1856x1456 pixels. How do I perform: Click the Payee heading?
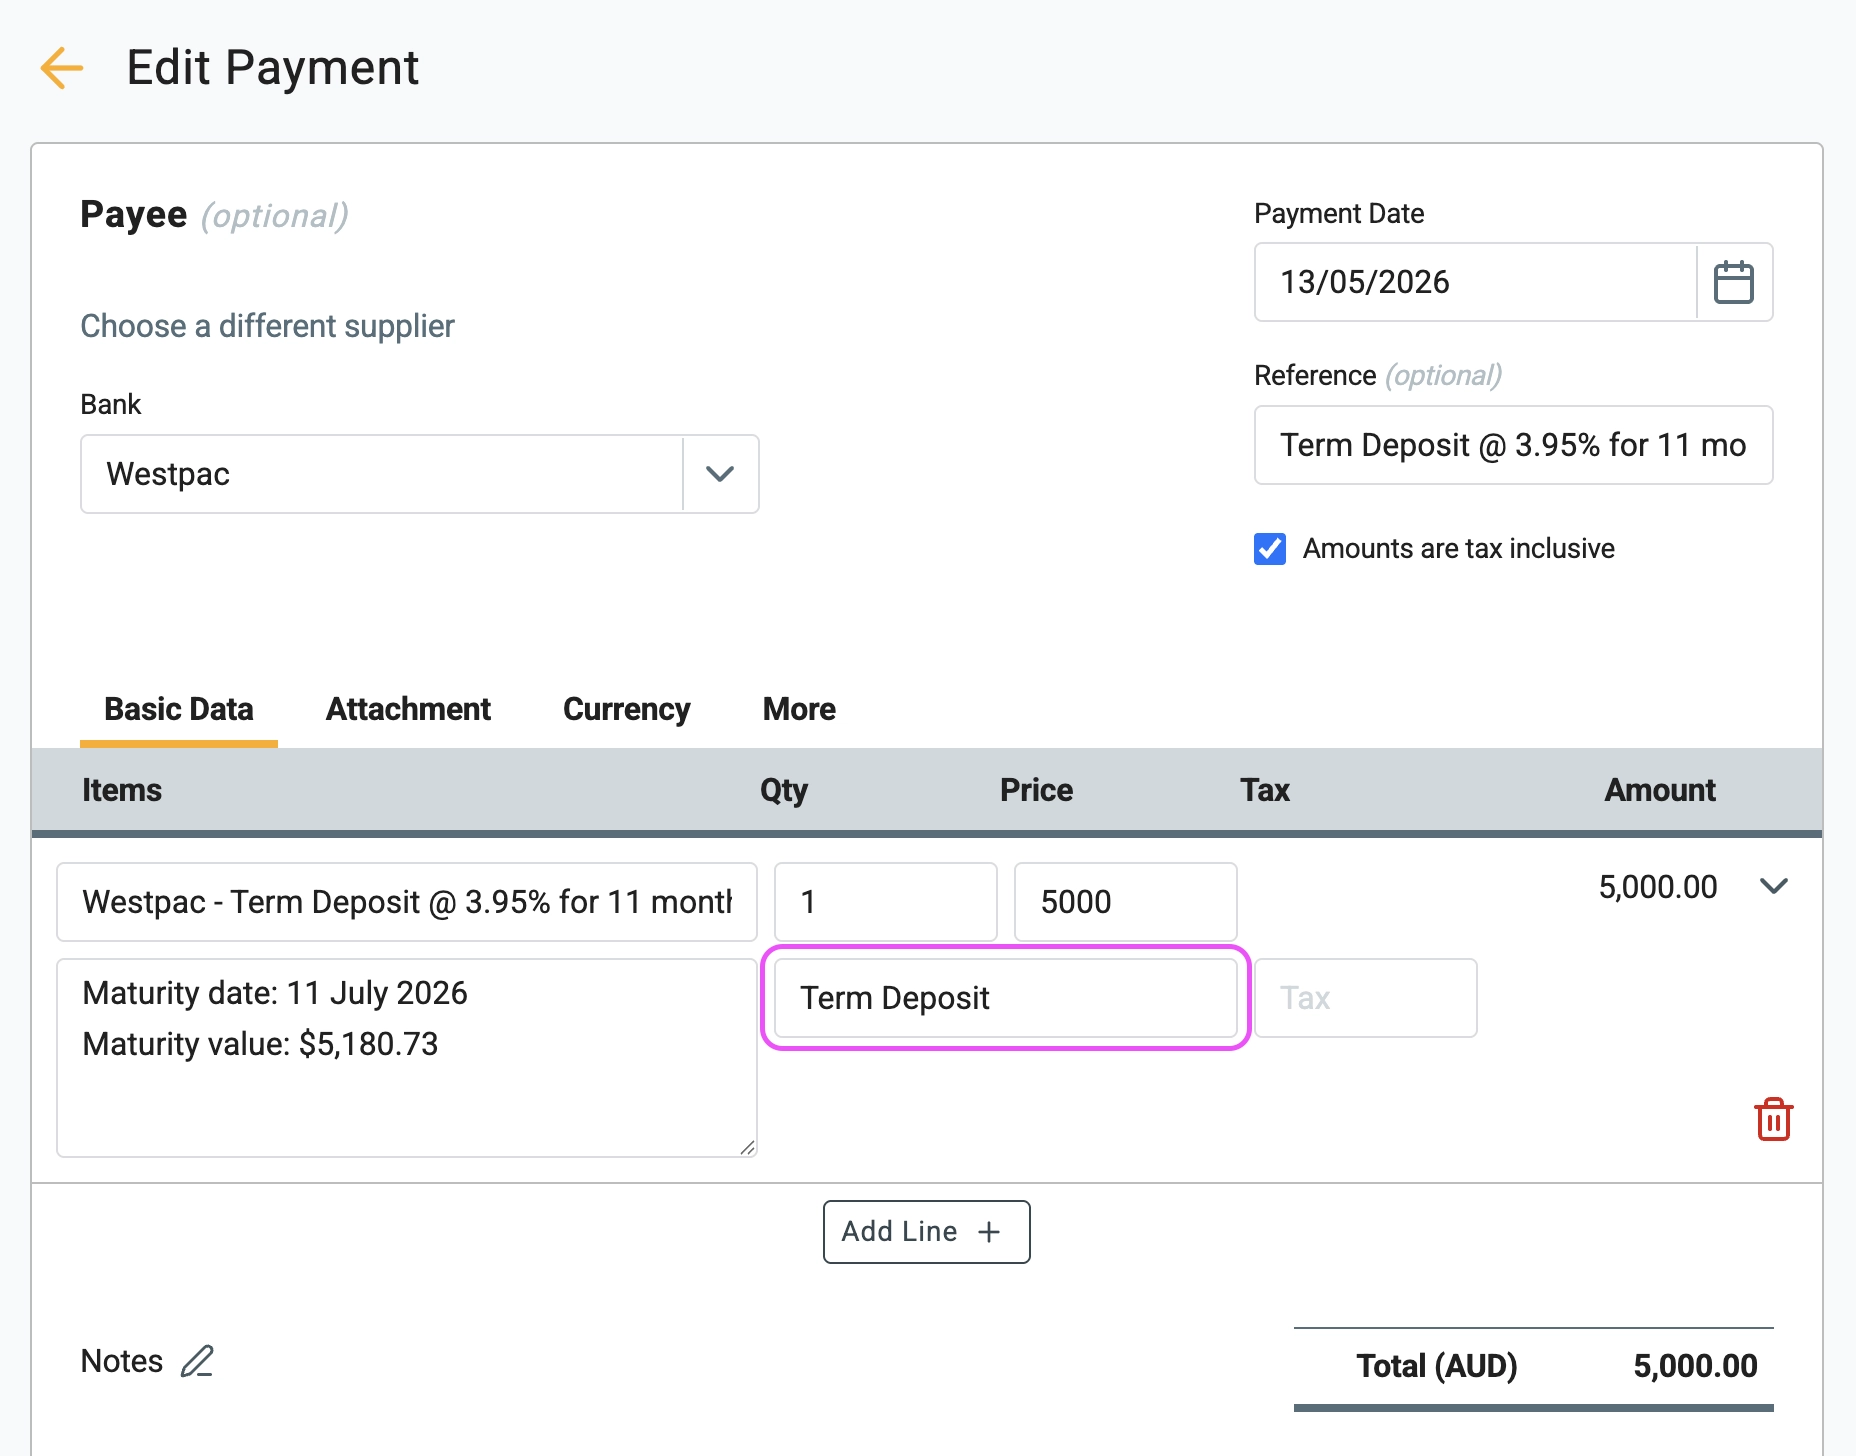(x=134, y=215)
